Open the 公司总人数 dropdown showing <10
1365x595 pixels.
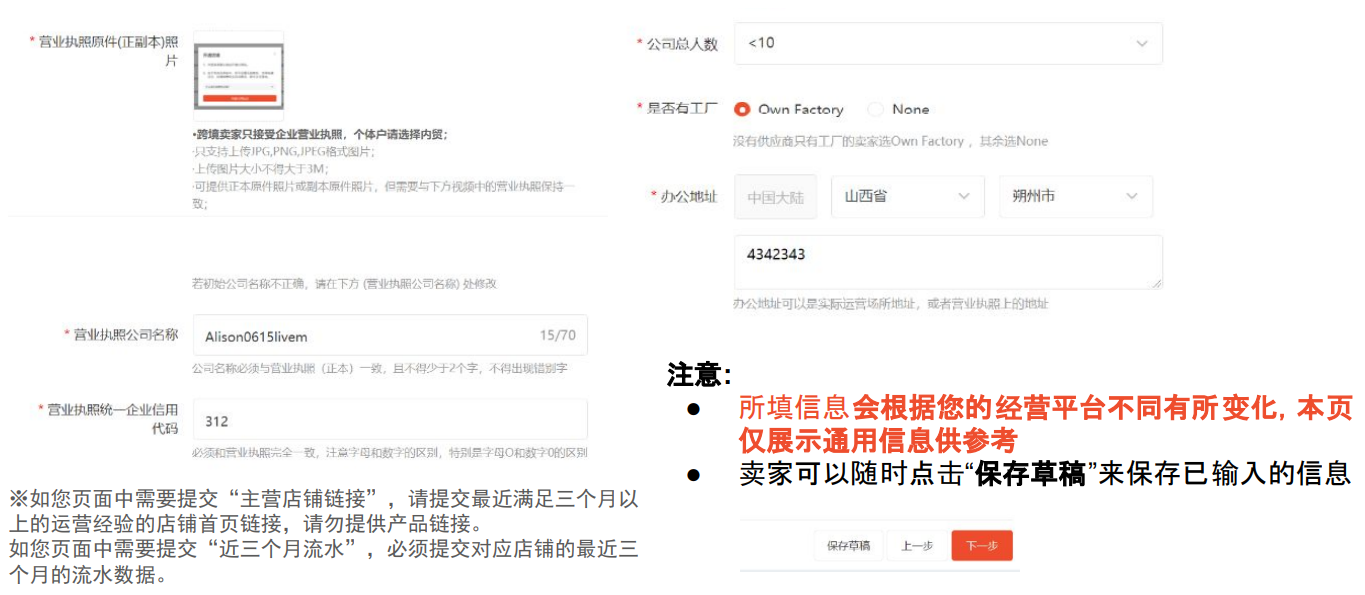[947, 43]
